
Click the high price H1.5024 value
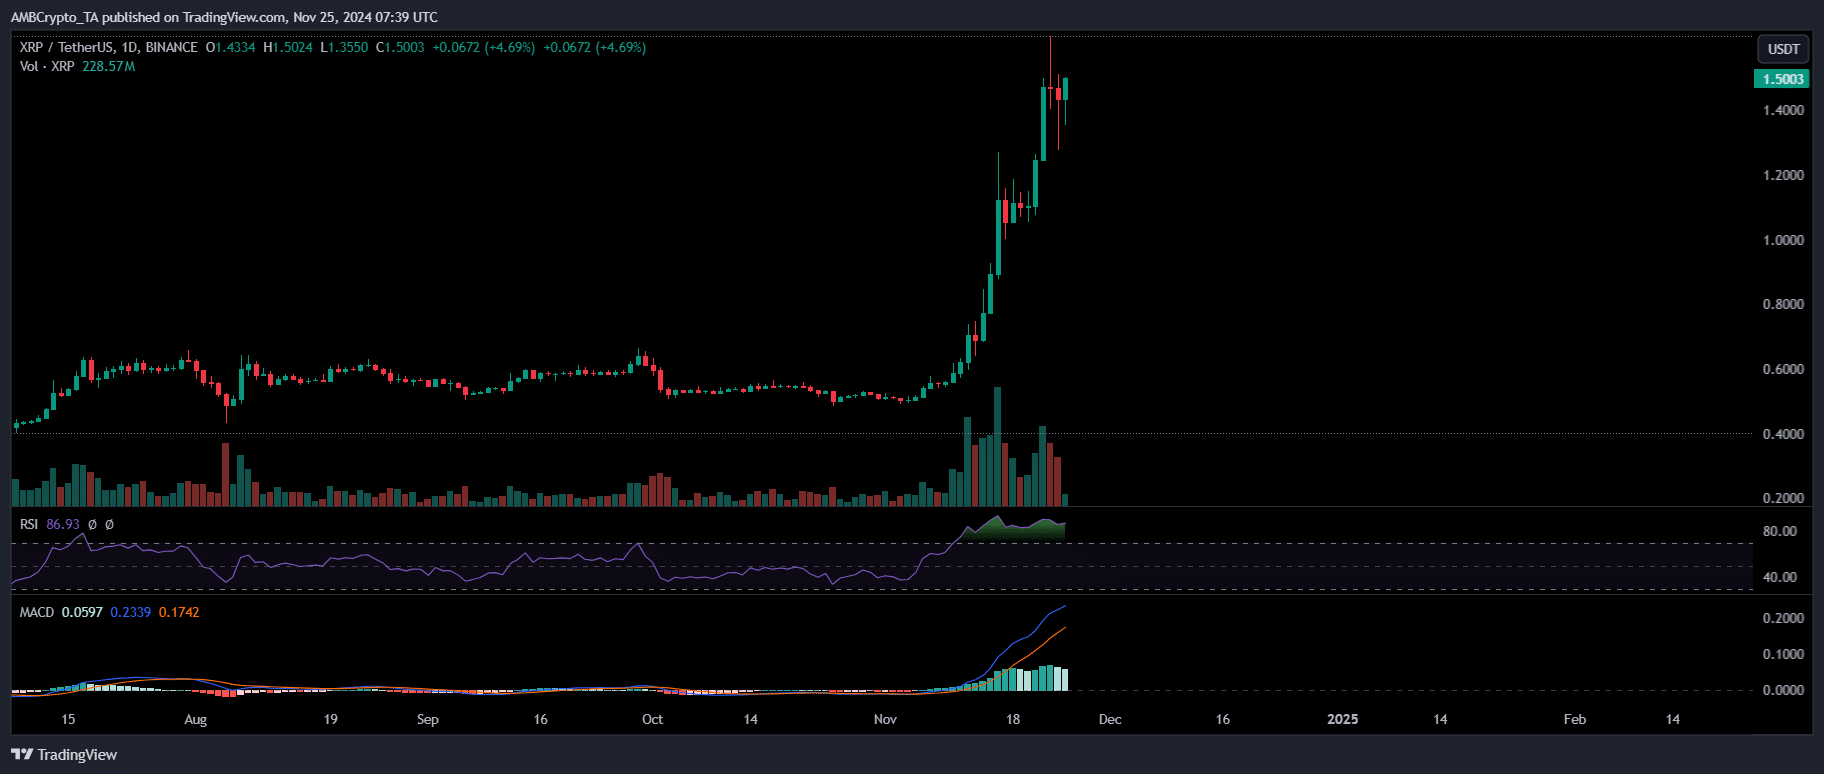[288, 47]
